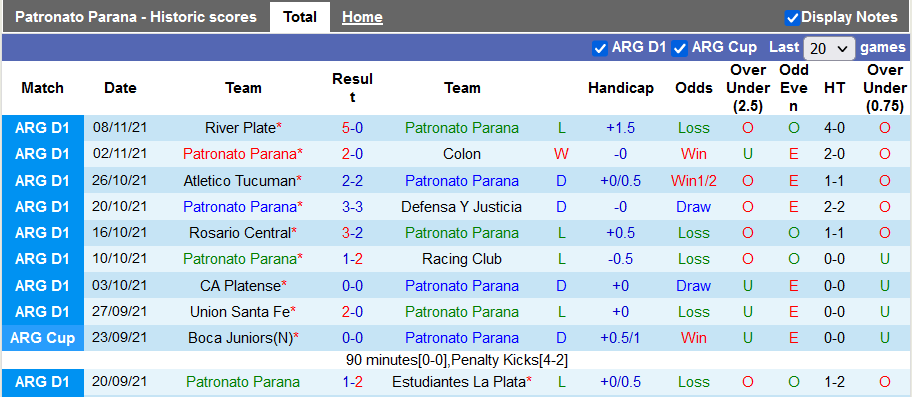This screenshot has width=912, height=397.
Task: Select the 1-2 half-time score for Estudiantes match
Action: coord(834,382)
